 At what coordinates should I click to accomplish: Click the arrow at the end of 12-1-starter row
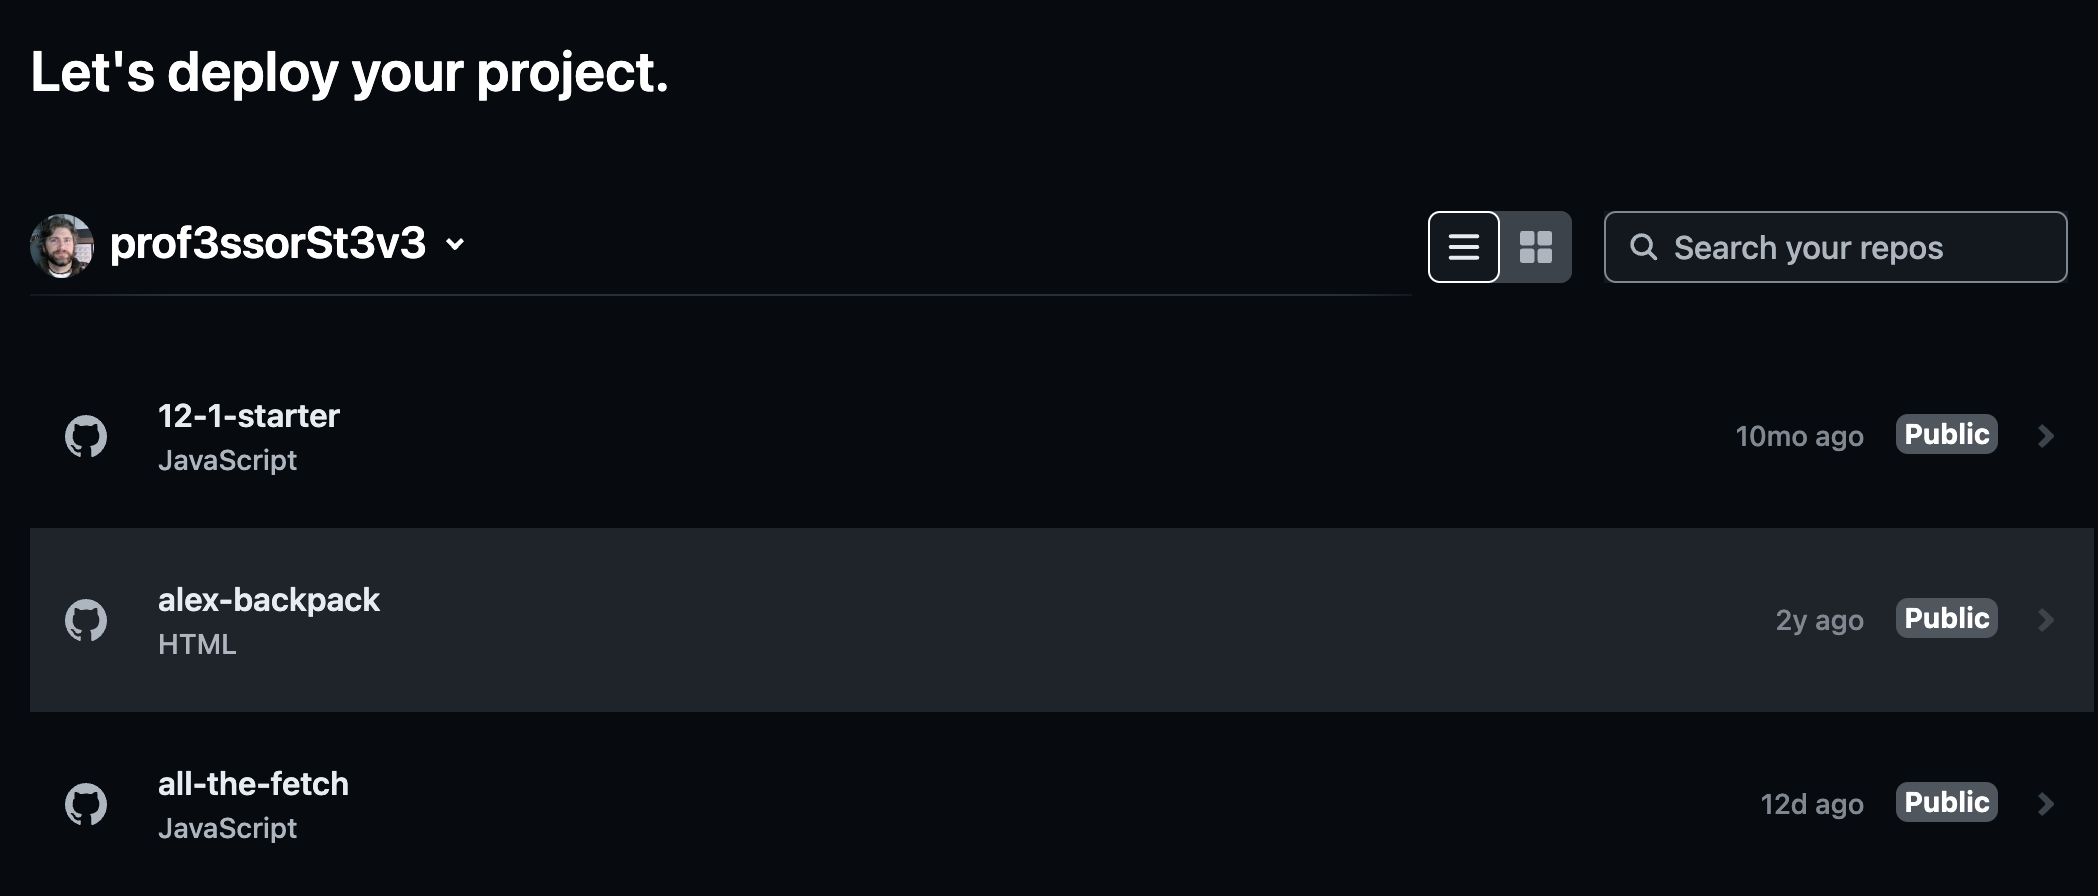click(x=2045, y=435)
